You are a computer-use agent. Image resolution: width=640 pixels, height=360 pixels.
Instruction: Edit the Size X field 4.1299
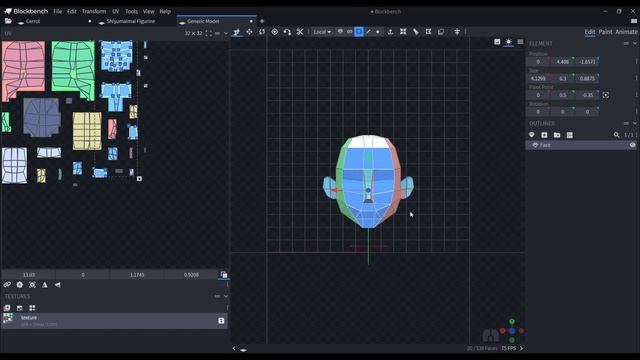[538, 78]
